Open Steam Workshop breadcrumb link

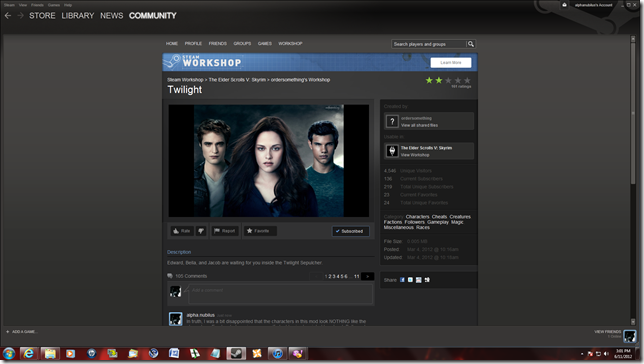point(185,80)
